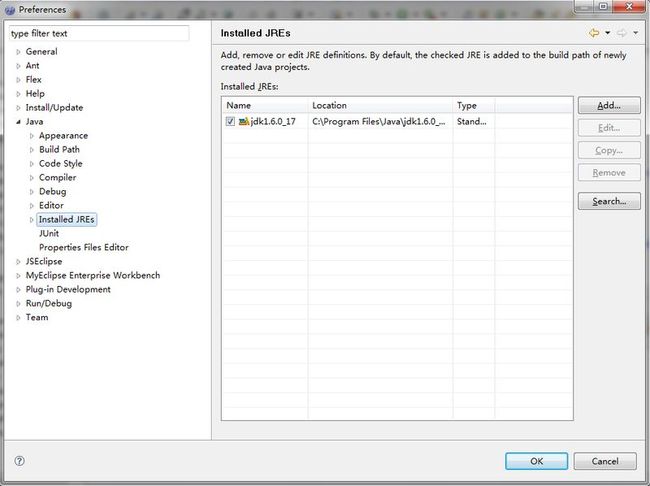Open Compiler preferences

coord(58,177)
